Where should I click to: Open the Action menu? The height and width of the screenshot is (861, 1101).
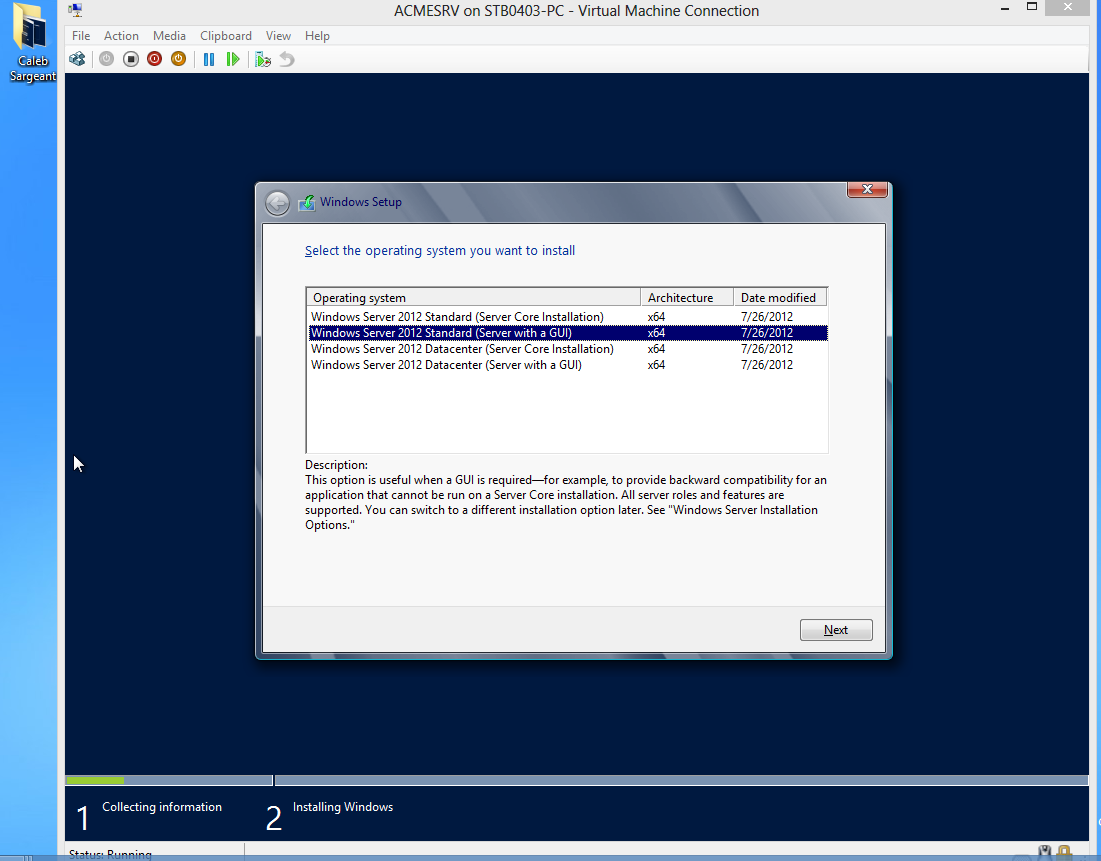point(121,36)
